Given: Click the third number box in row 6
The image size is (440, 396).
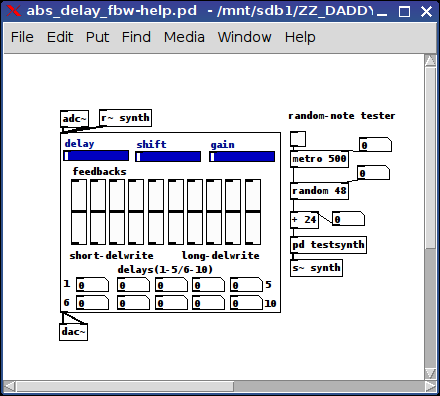Looking at the screenshot, I should coord(171,303).
